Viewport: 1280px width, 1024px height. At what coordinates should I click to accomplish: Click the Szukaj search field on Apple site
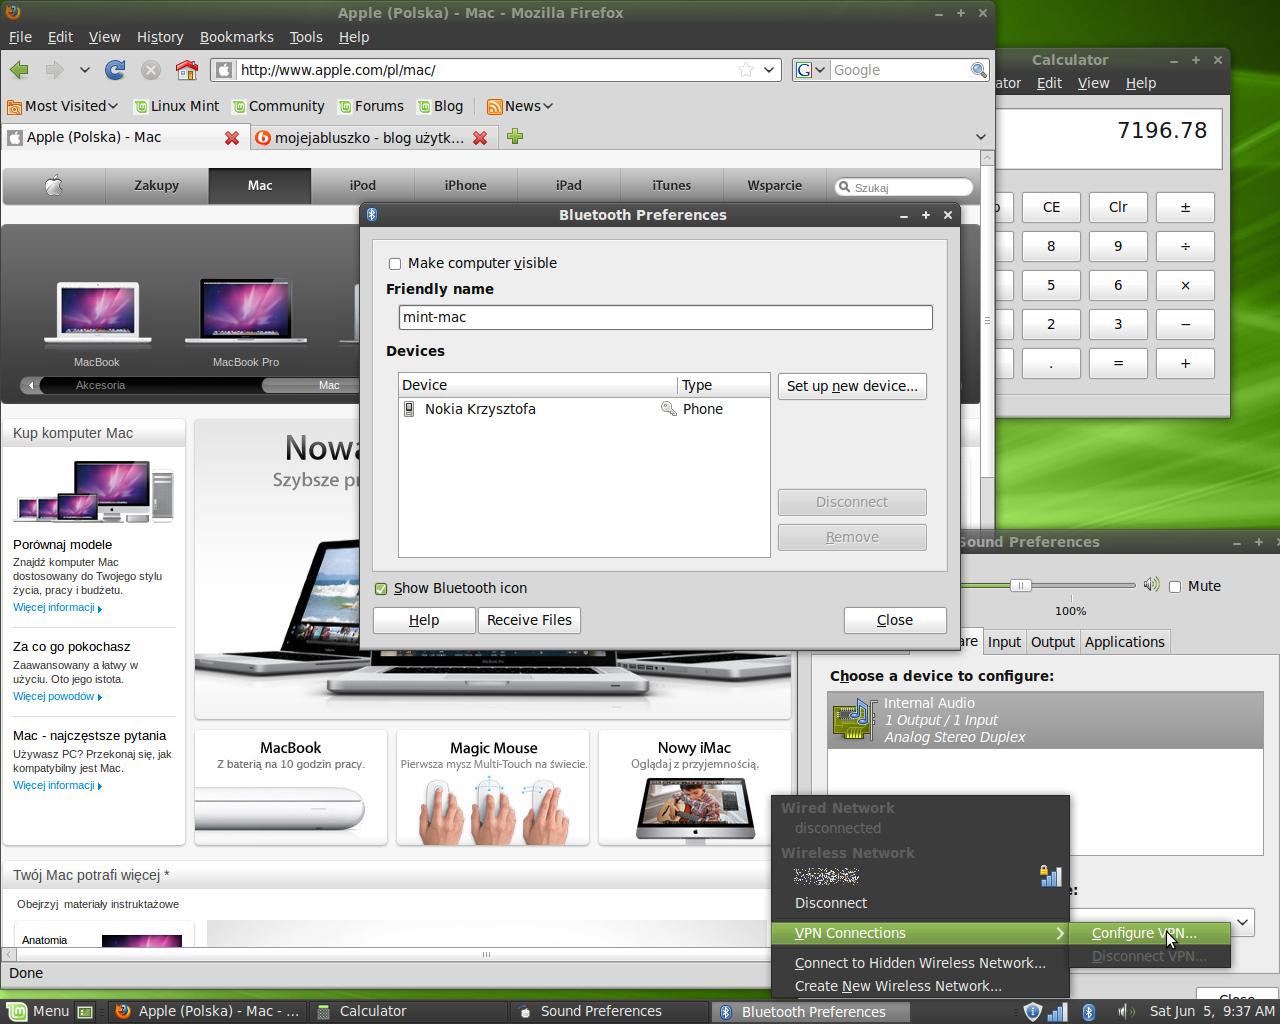coord(904,187)
